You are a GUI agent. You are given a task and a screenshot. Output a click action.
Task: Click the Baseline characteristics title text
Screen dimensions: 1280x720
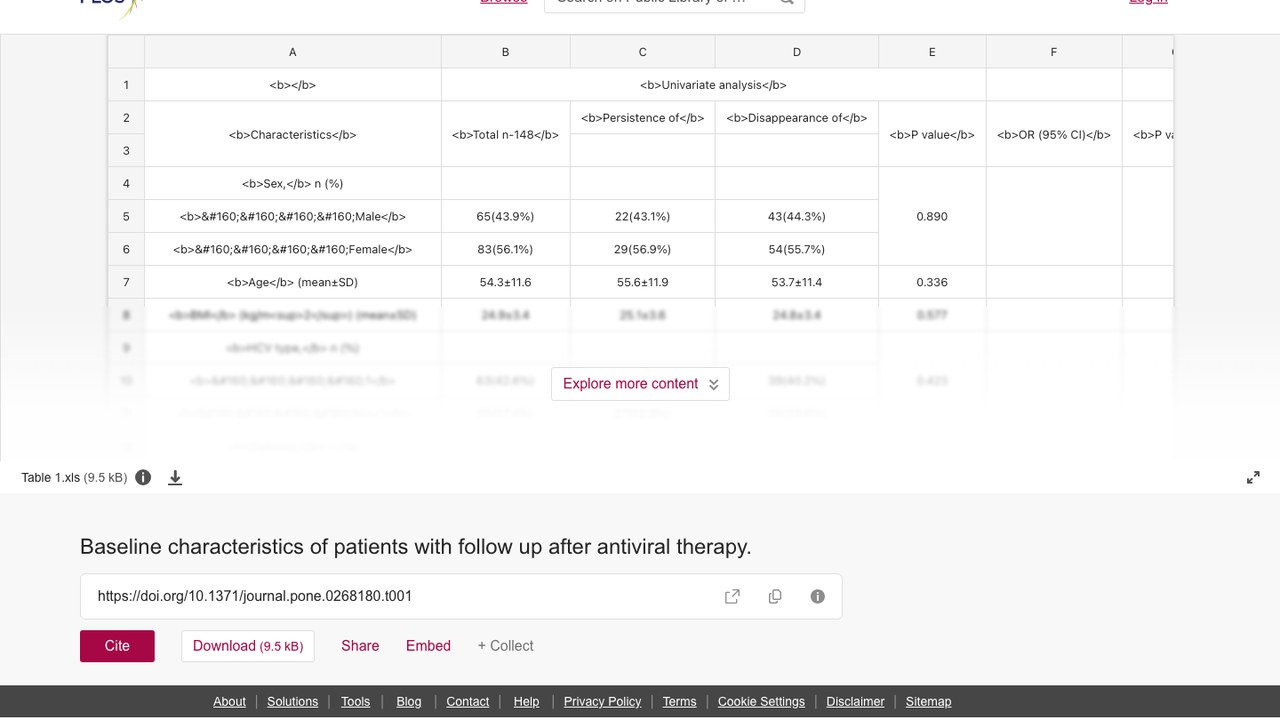pos(415,547)
